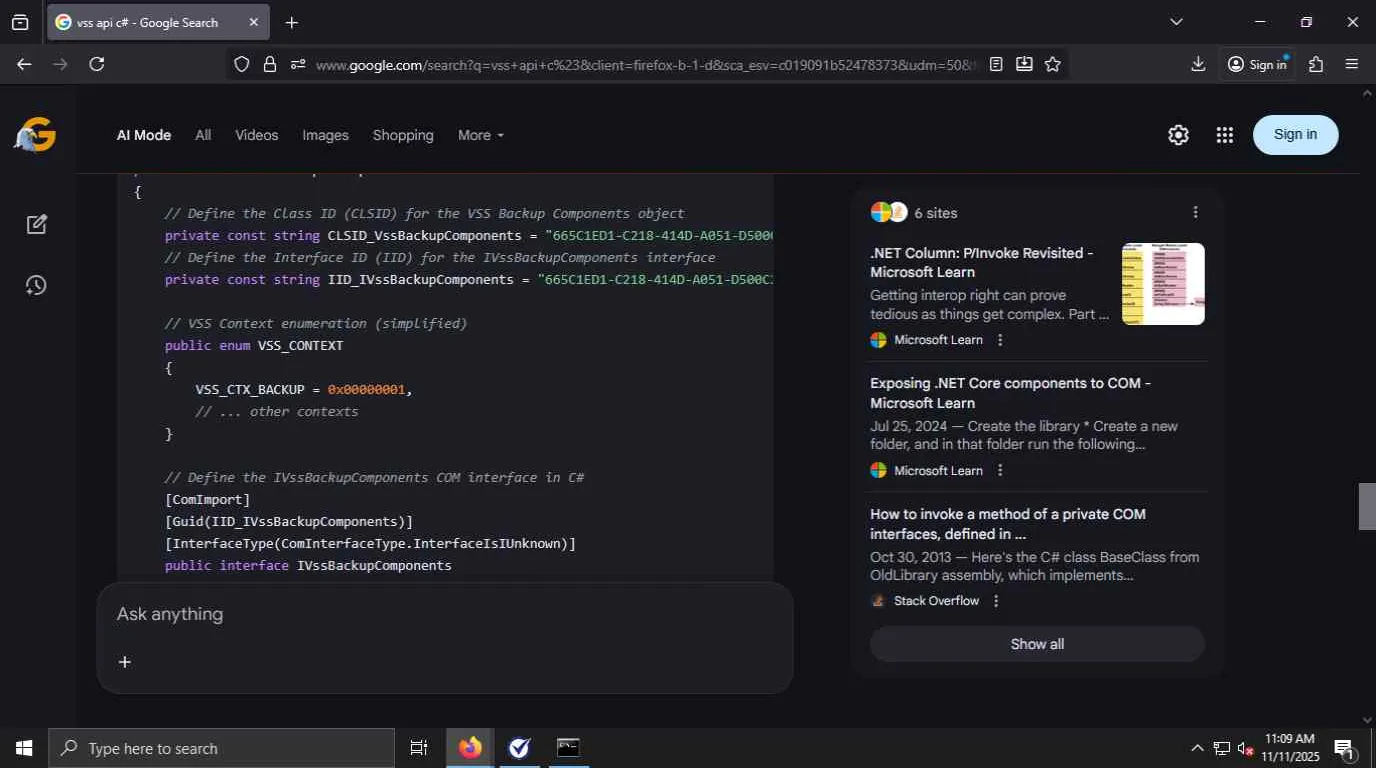Open the options menu beside '6 sites'
The height and width of the screenshot is (768, 1376).
(1195, 212)
